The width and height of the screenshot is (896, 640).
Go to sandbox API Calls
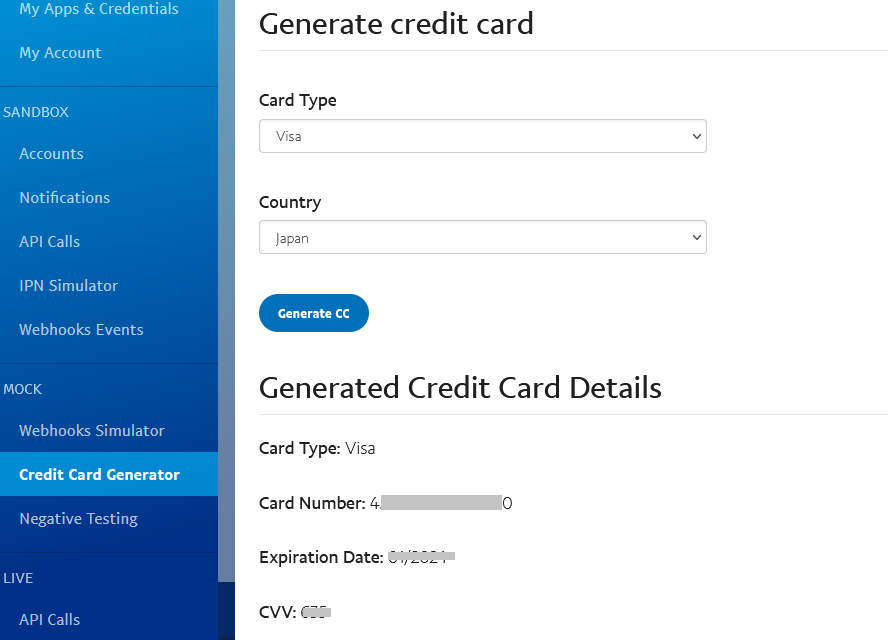[49, 241]
